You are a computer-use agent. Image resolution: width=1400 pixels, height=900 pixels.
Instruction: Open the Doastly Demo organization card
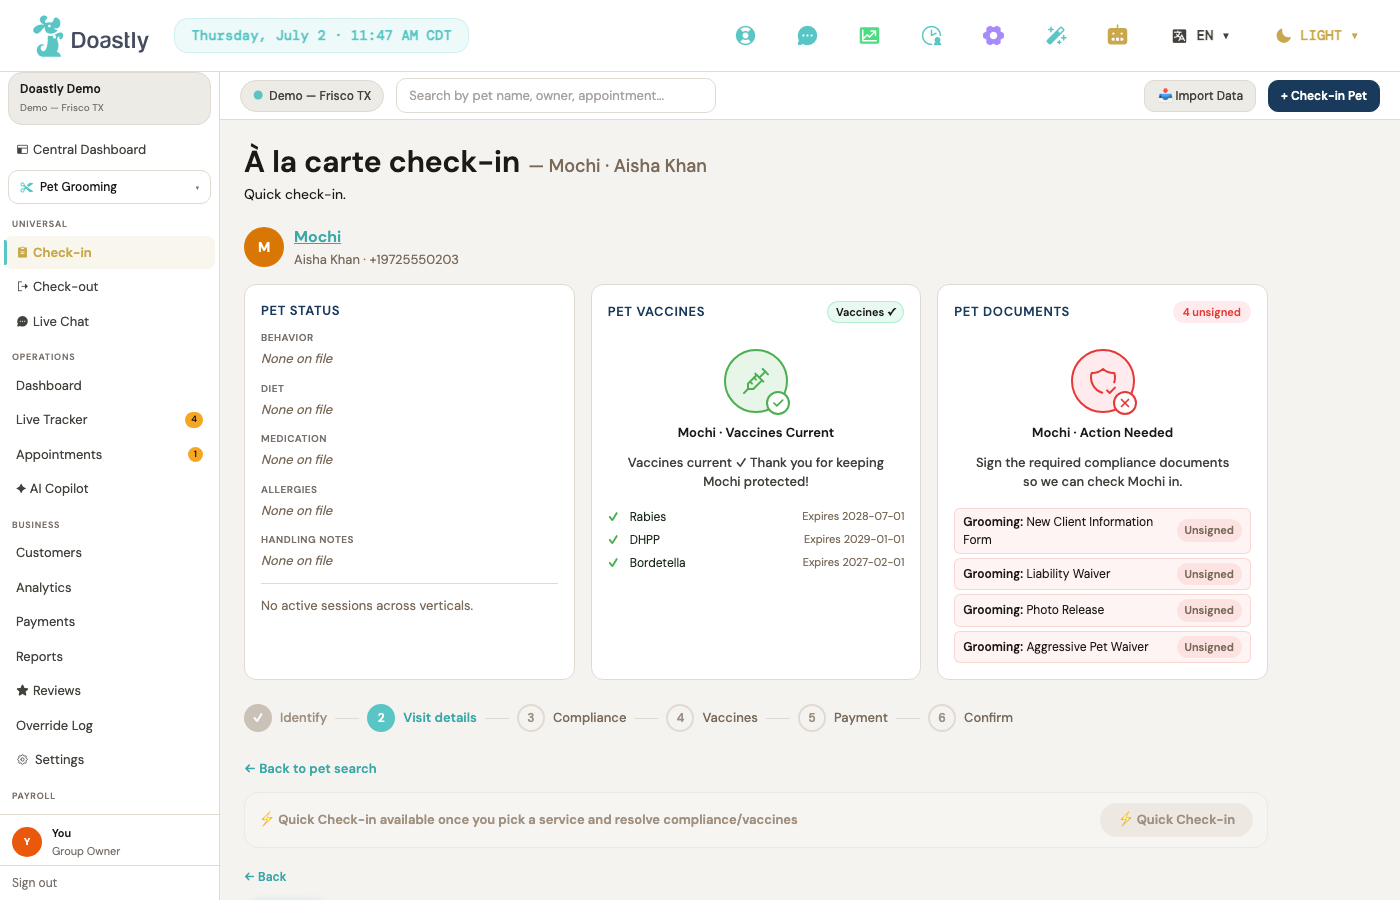(109, 98)
